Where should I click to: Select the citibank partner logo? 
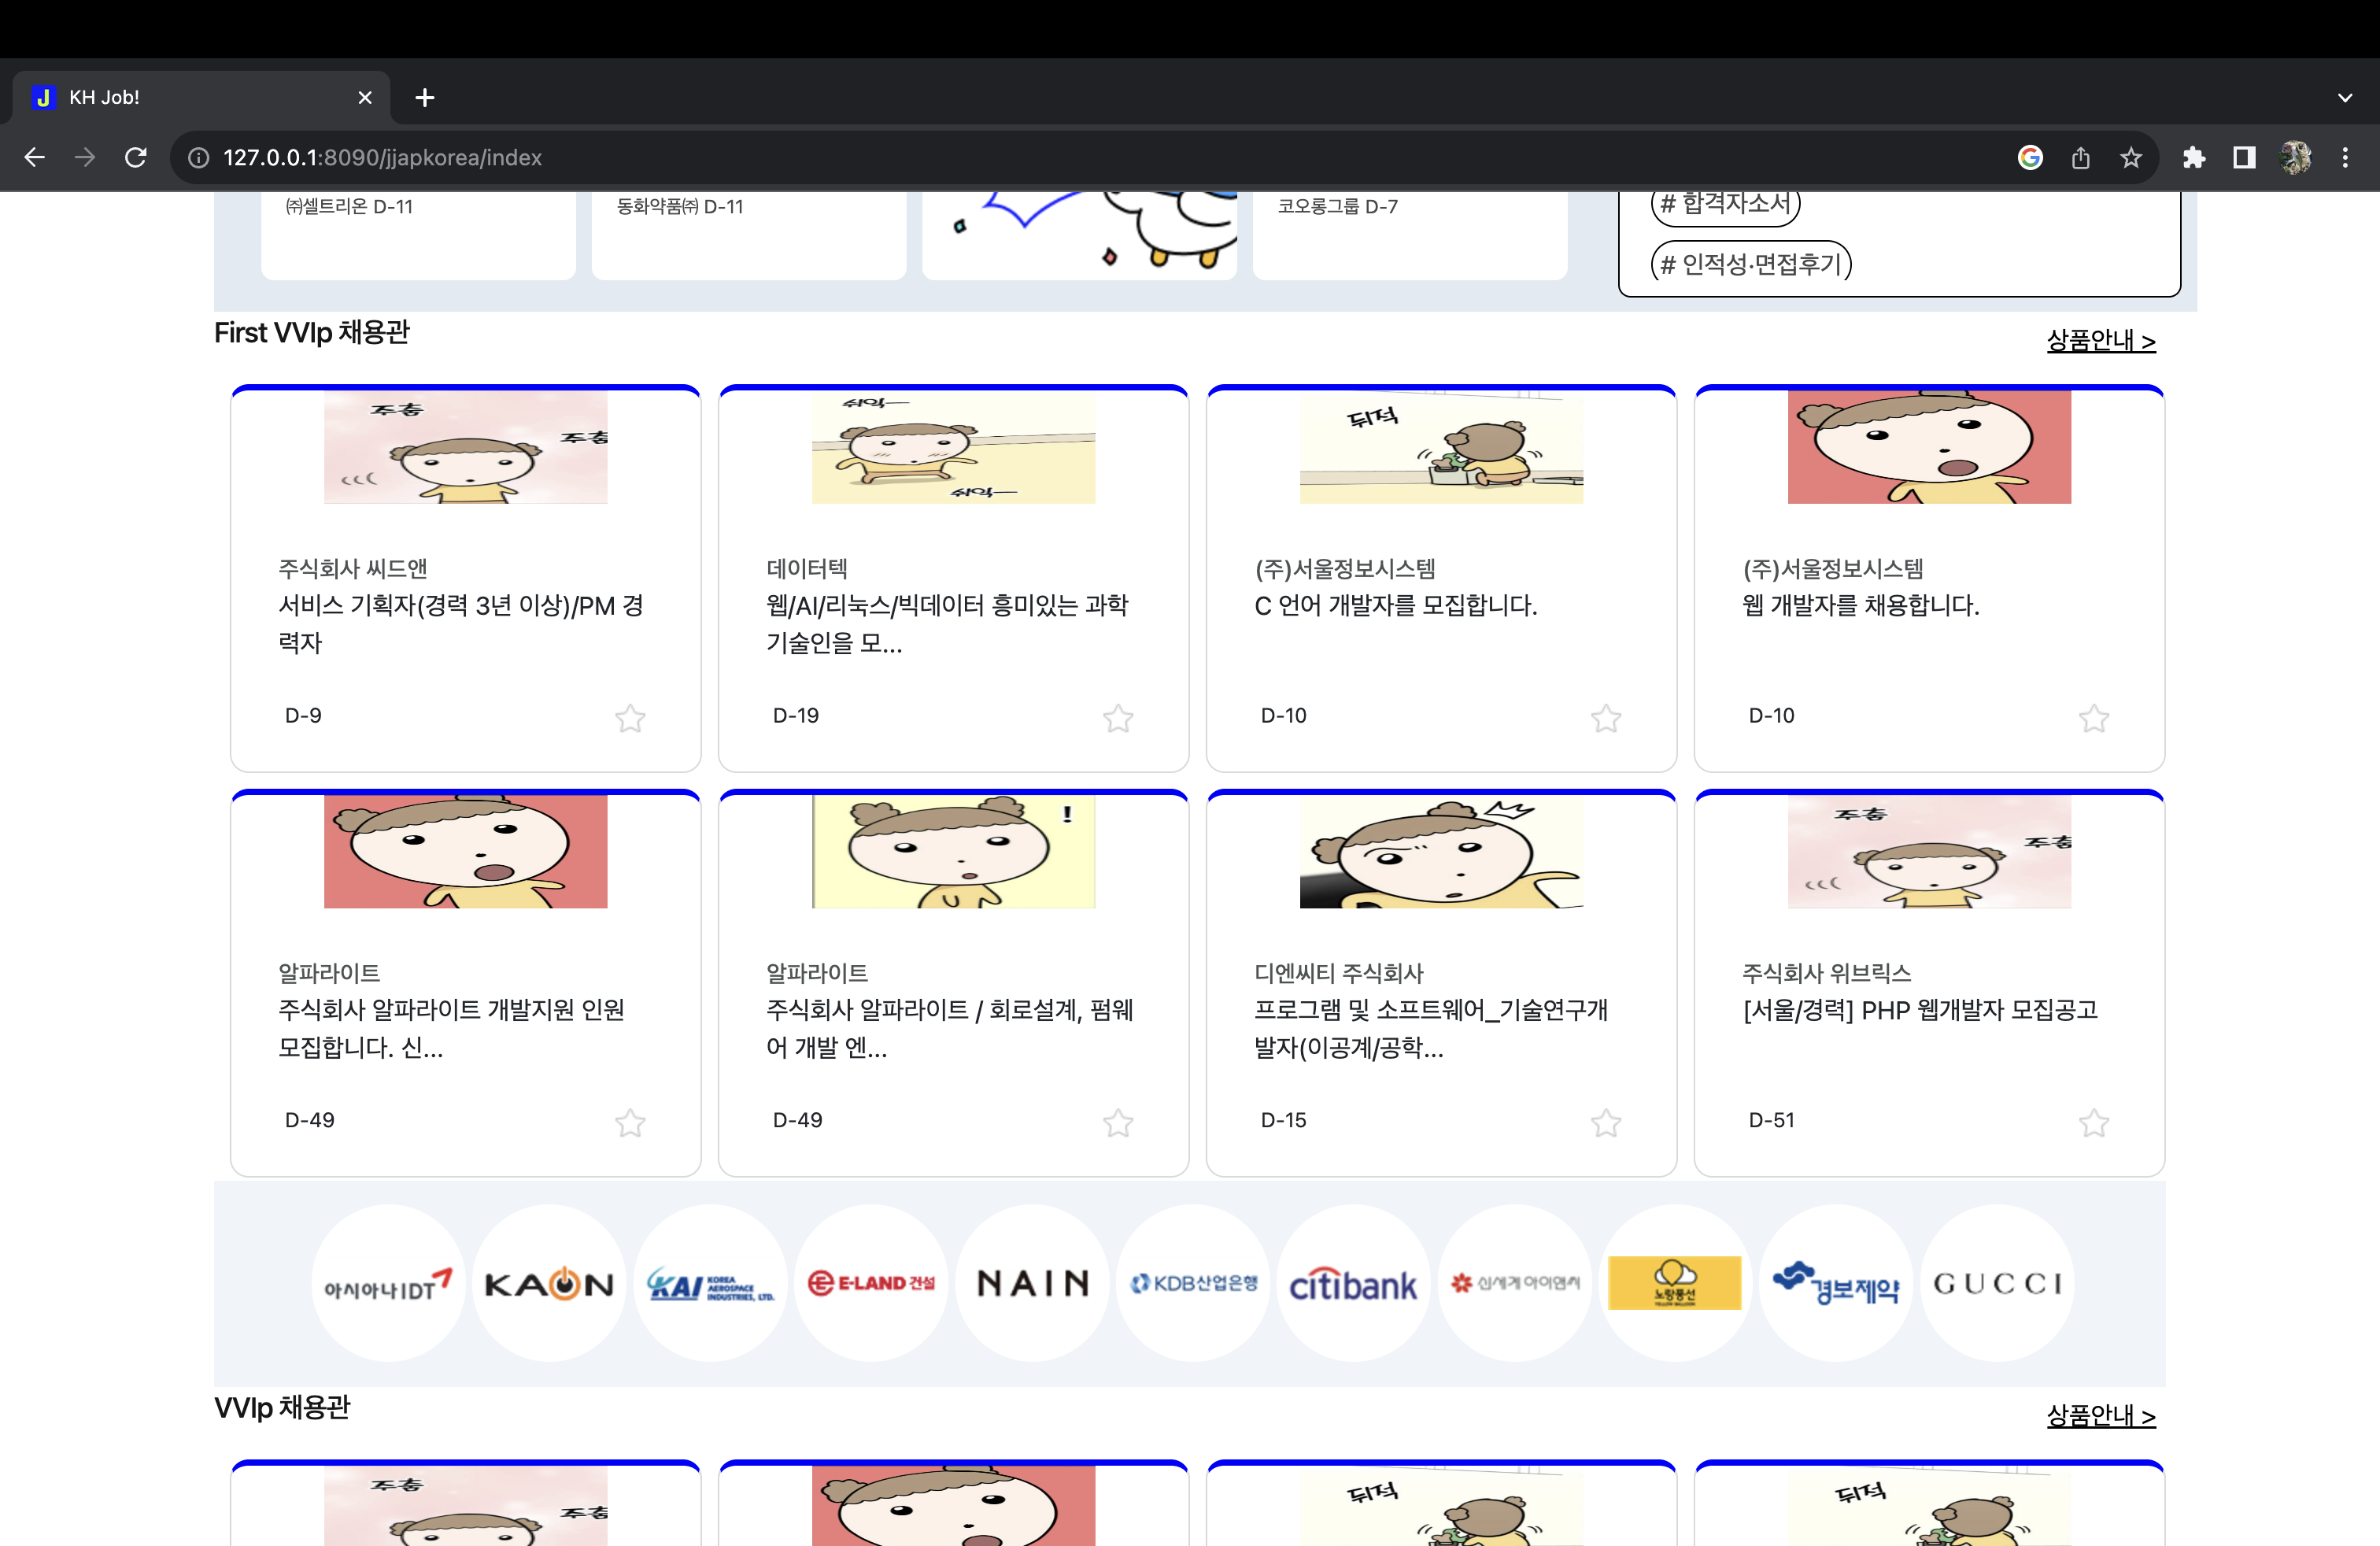pyautogui.click(x=1353, y=1283)
